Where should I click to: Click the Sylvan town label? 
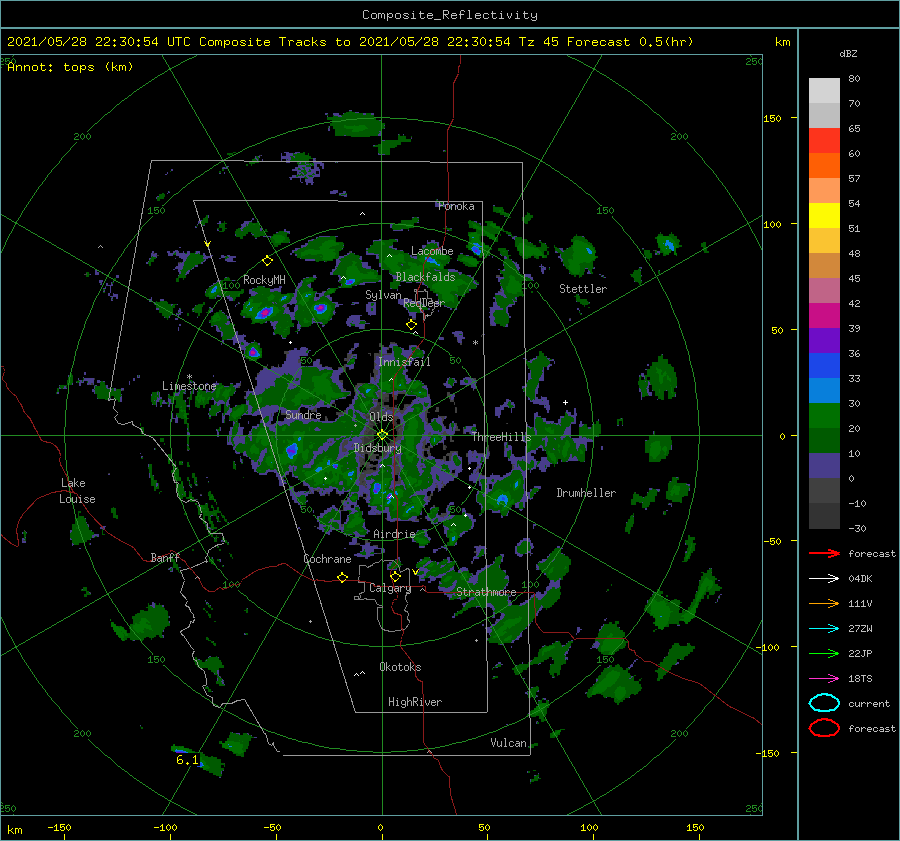tap(383, 295)
